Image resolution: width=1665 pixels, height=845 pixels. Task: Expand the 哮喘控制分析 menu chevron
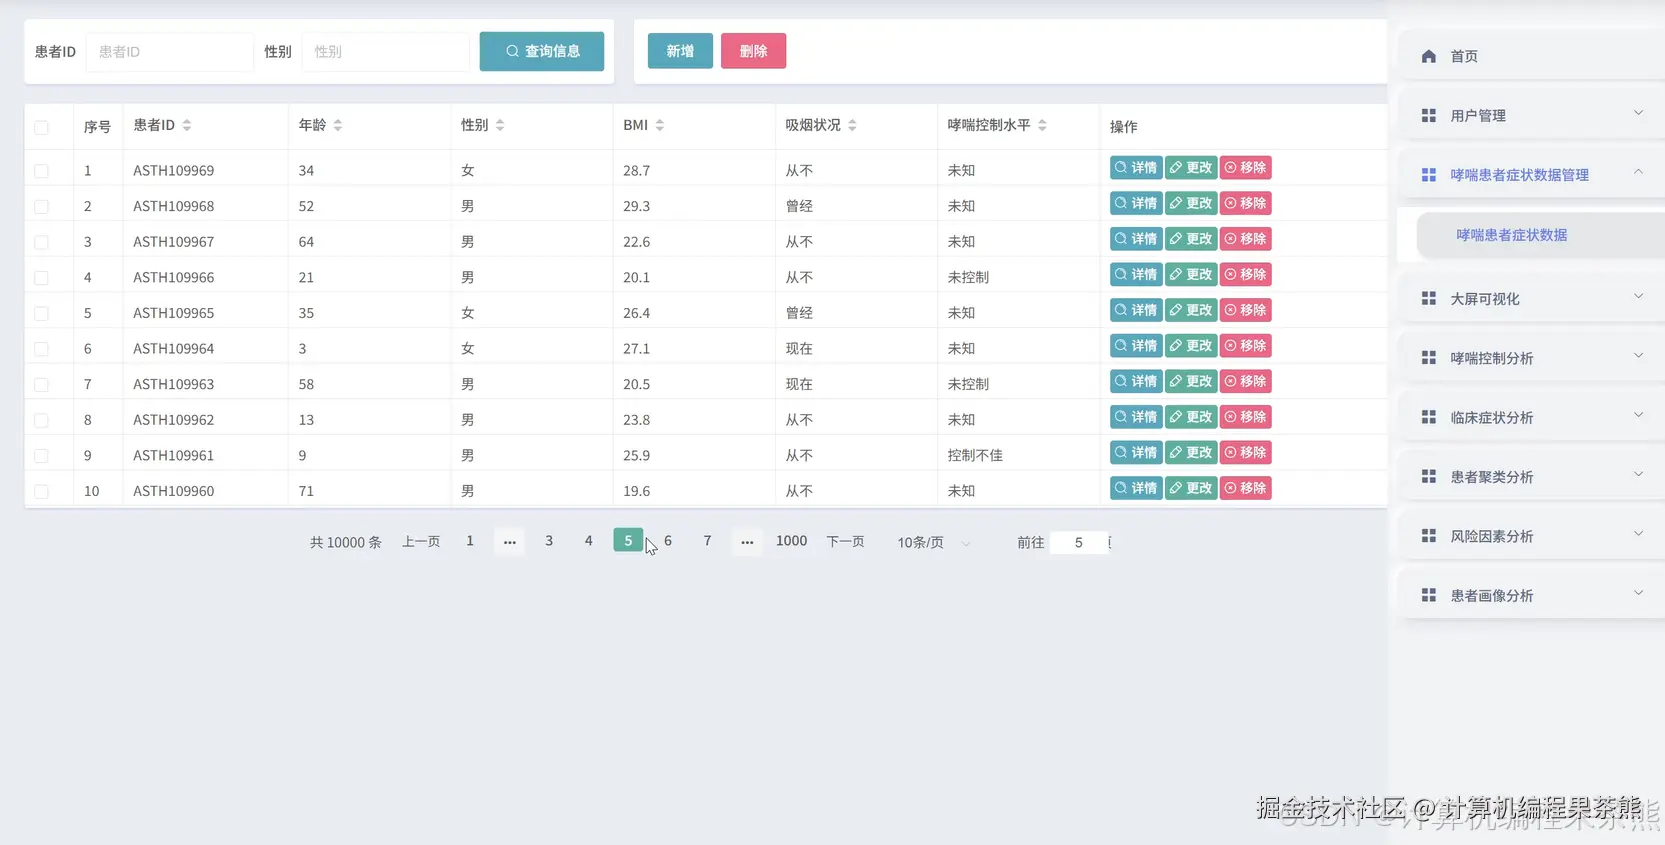(x=1638, y=355)
